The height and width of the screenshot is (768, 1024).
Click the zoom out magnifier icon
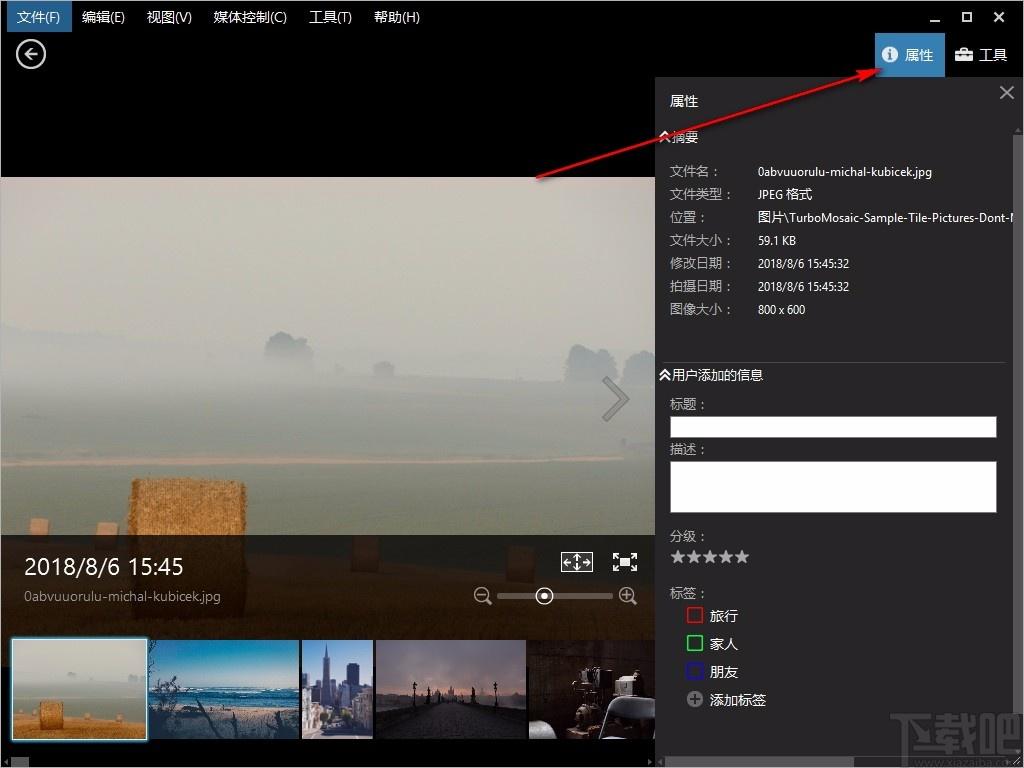[483, 596]
